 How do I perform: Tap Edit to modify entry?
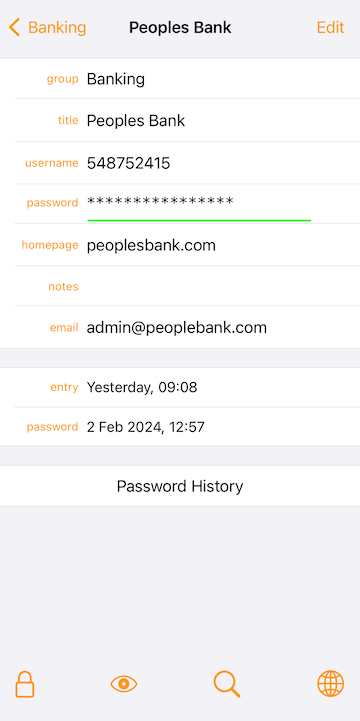(x=330, y=28)
